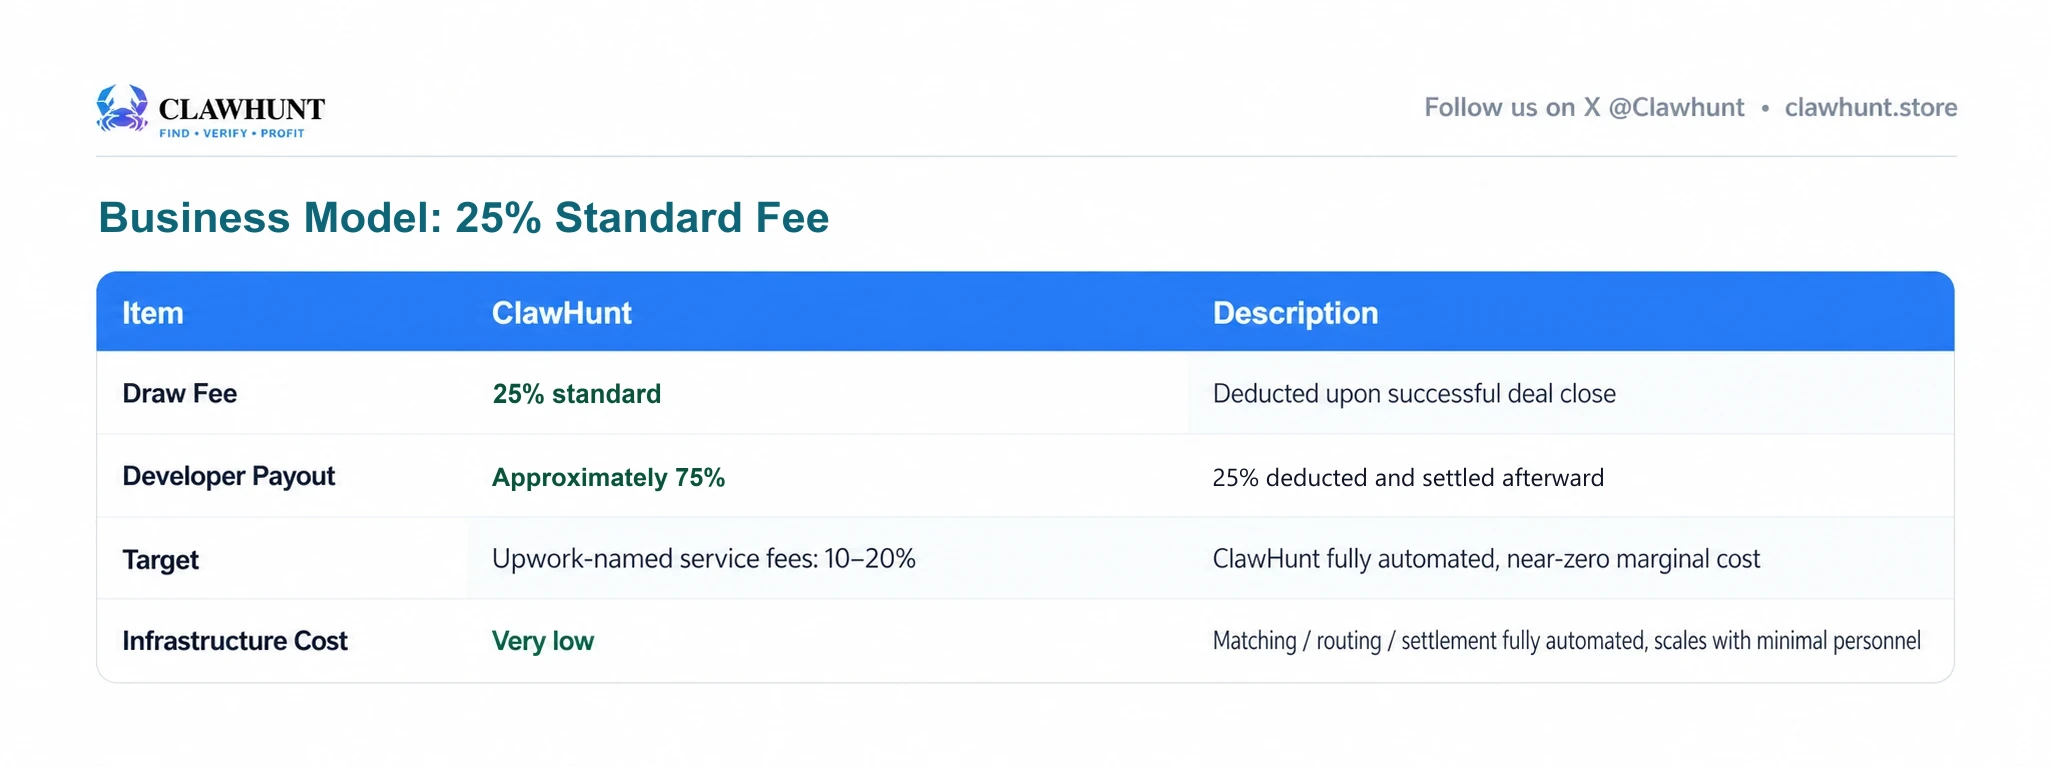2052x766 pixels.
Task: Click ClawHunt fully automated near-zero marginal cost
Action: pyautogui.click(x=1486, y=559)
